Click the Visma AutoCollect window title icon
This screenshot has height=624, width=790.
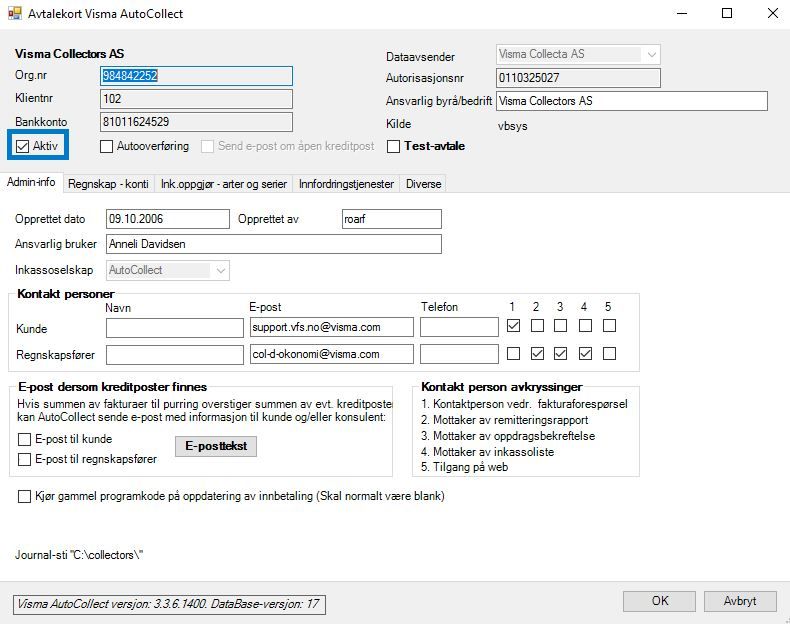[15, 13]
